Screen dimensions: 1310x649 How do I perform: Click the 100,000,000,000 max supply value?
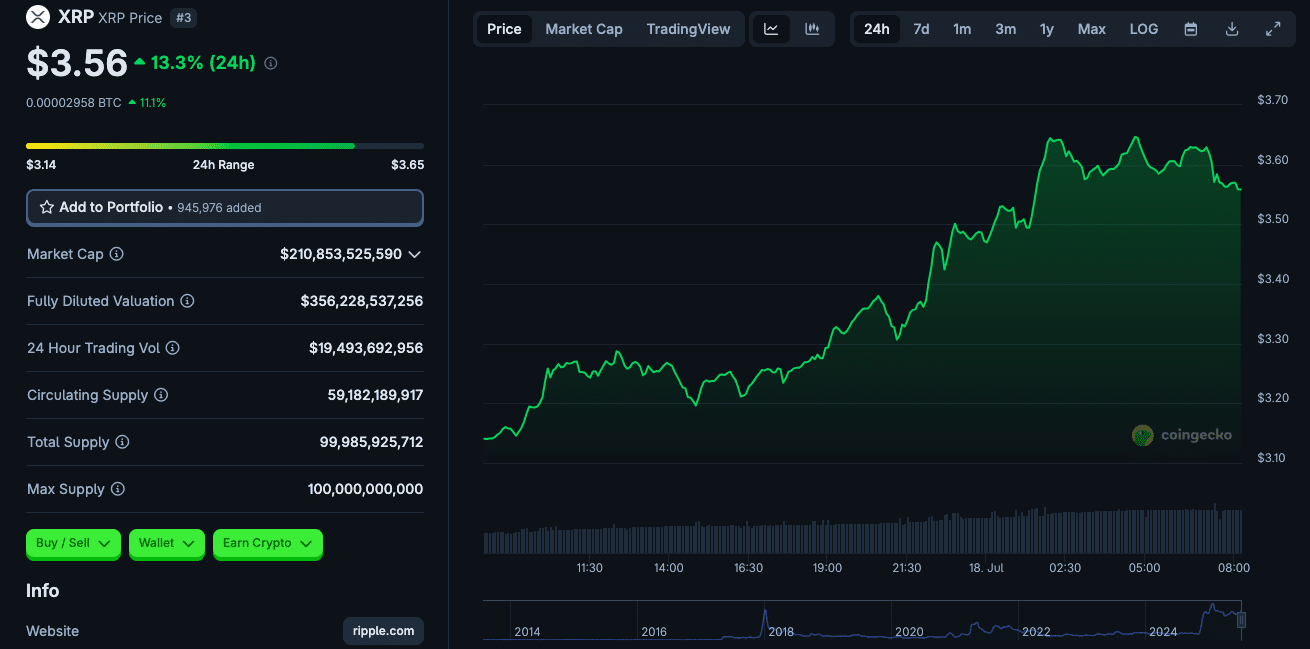(x=365, y=489)
